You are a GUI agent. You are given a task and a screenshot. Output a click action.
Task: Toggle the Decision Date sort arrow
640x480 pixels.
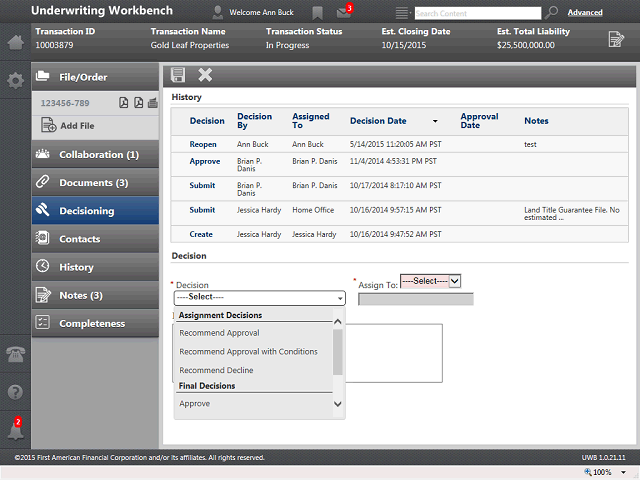click(435, 121)
